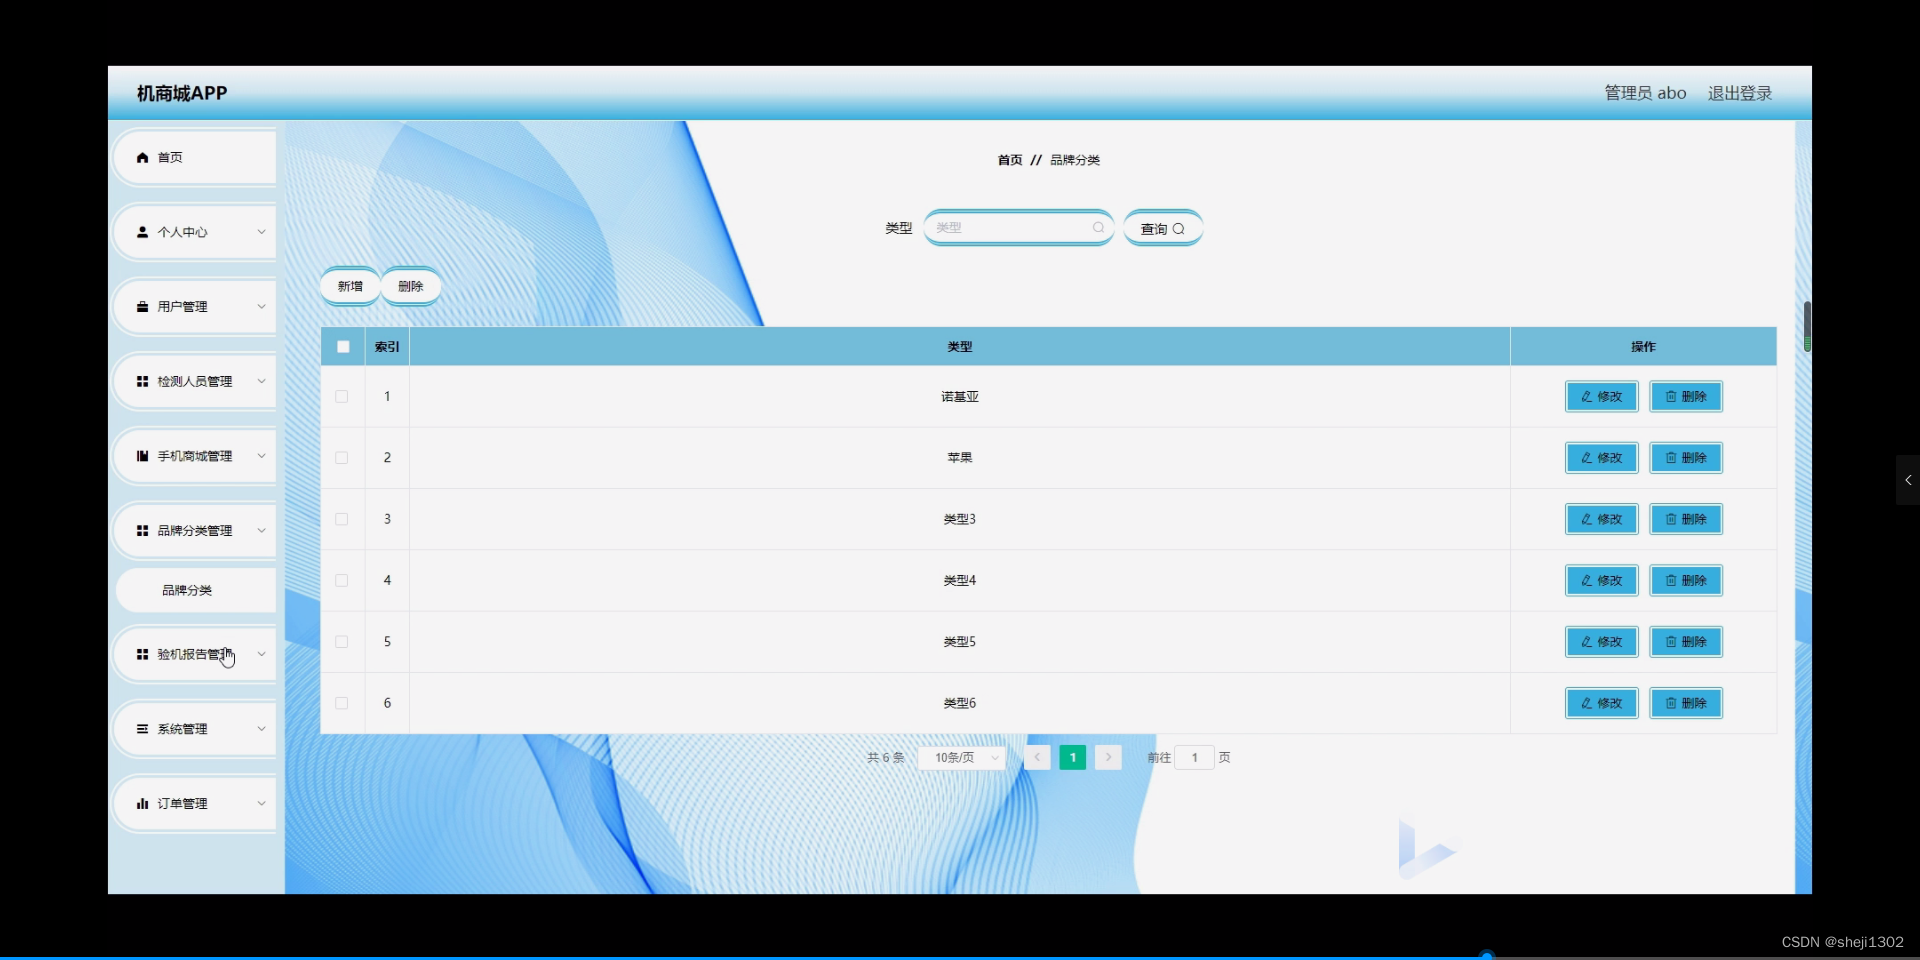Open the 10条/页 page size dropdown
This screenshot has height=960, width=1920.
961,758
